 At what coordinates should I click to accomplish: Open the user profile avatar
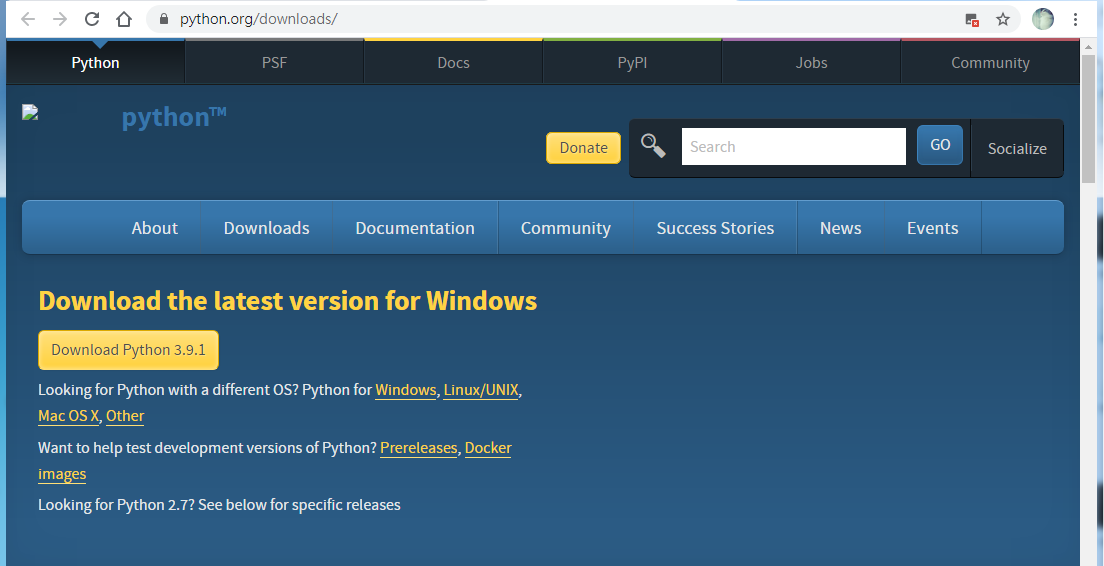coord(1043,19)
